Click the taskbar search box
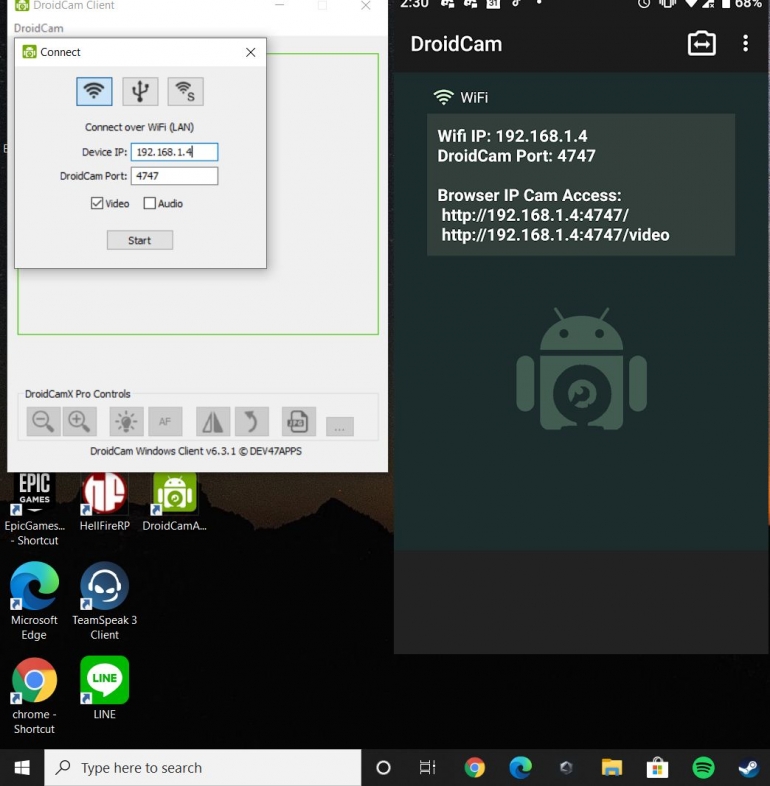 point(203,767)
